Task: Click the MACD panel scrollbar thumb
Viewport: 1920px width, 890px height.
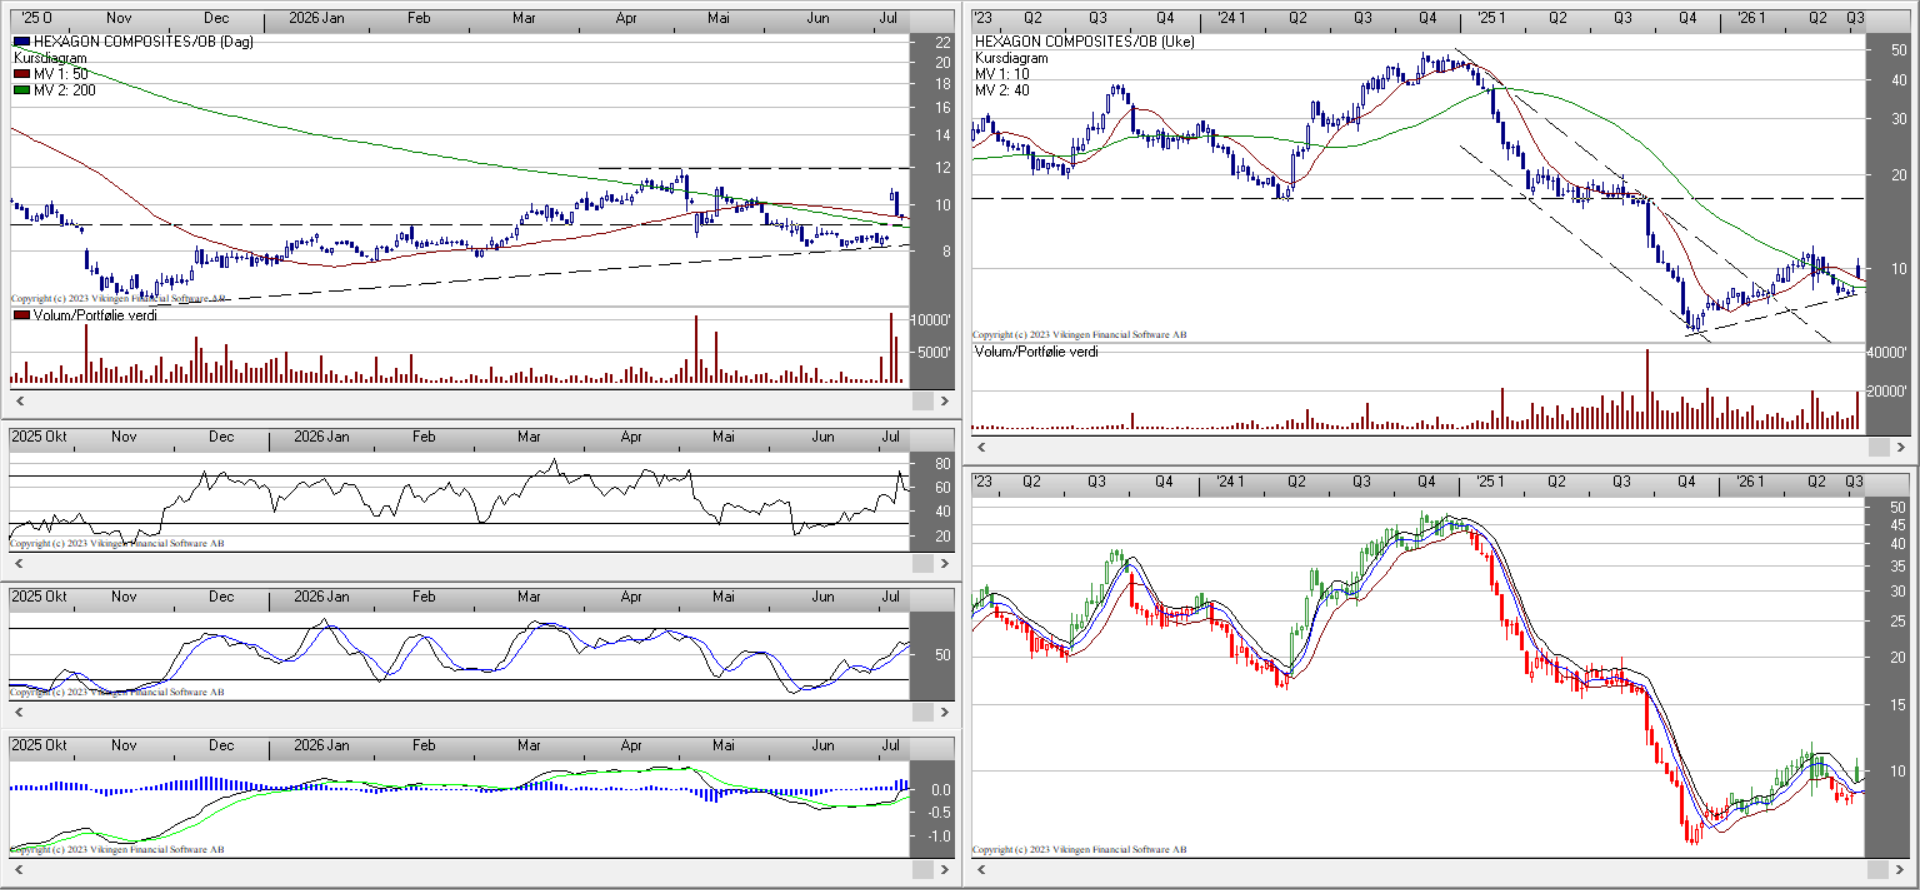Action: pyautogui.click(x=922, y=870)
